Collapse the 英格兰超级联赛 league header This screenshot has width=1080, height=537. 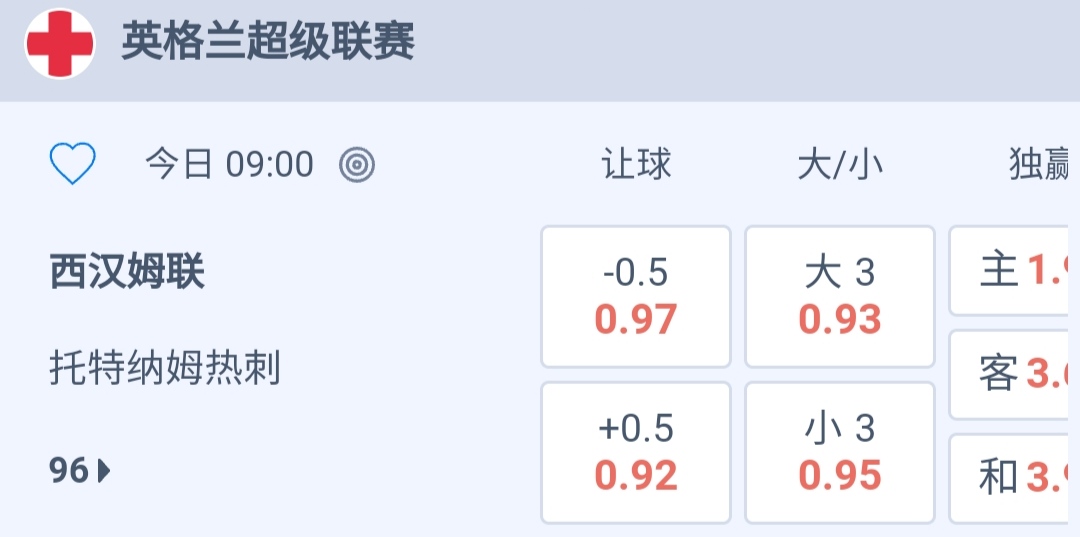pyautogui.click(x=268, y=43)
